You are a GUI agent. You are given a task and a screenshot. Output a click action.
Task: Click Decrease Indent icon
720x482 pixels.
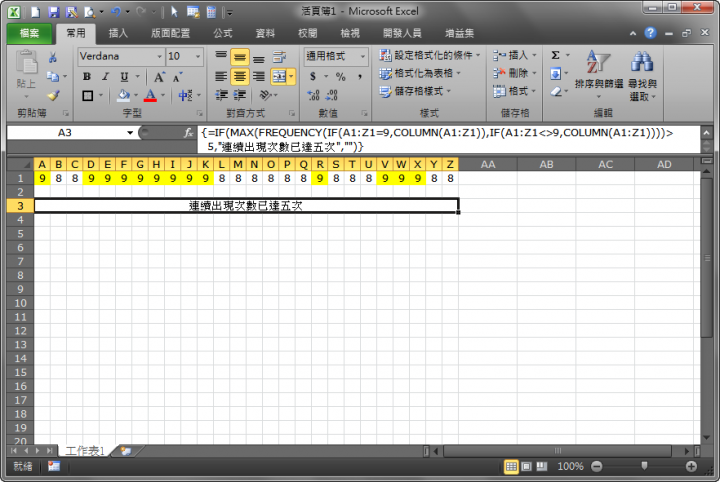[x=221, y=95]
